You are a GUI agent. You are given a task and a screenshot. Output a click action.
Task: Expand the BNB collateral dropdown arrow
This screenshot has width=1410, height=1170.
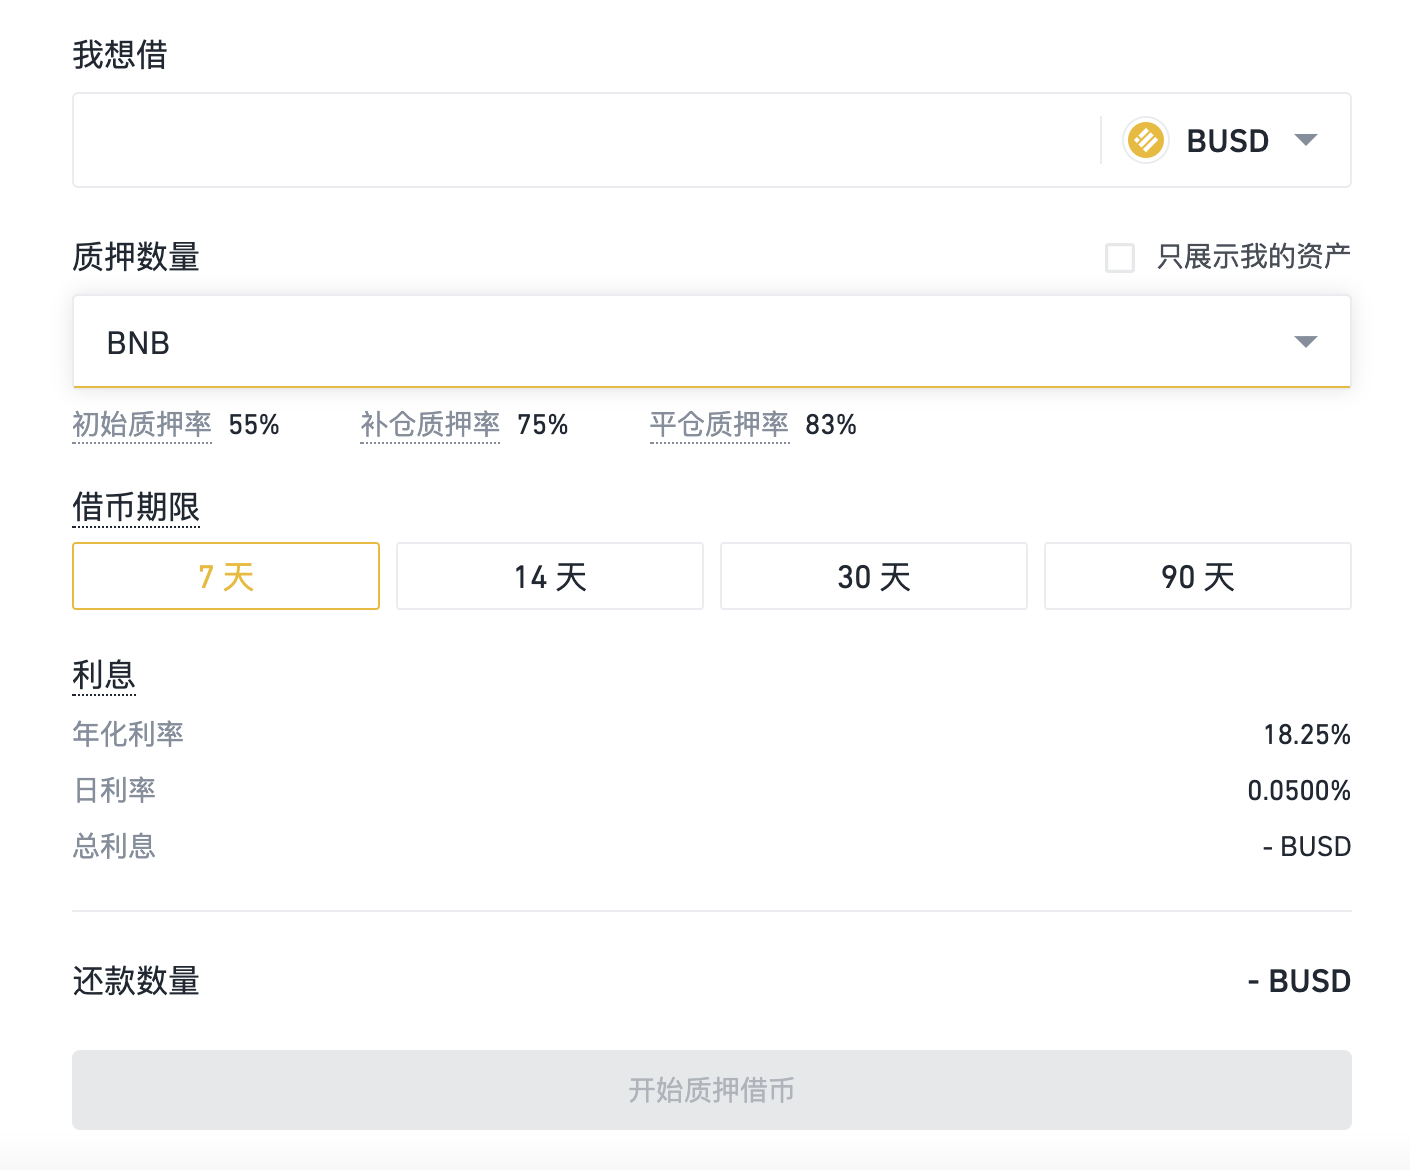point(1306,342)
